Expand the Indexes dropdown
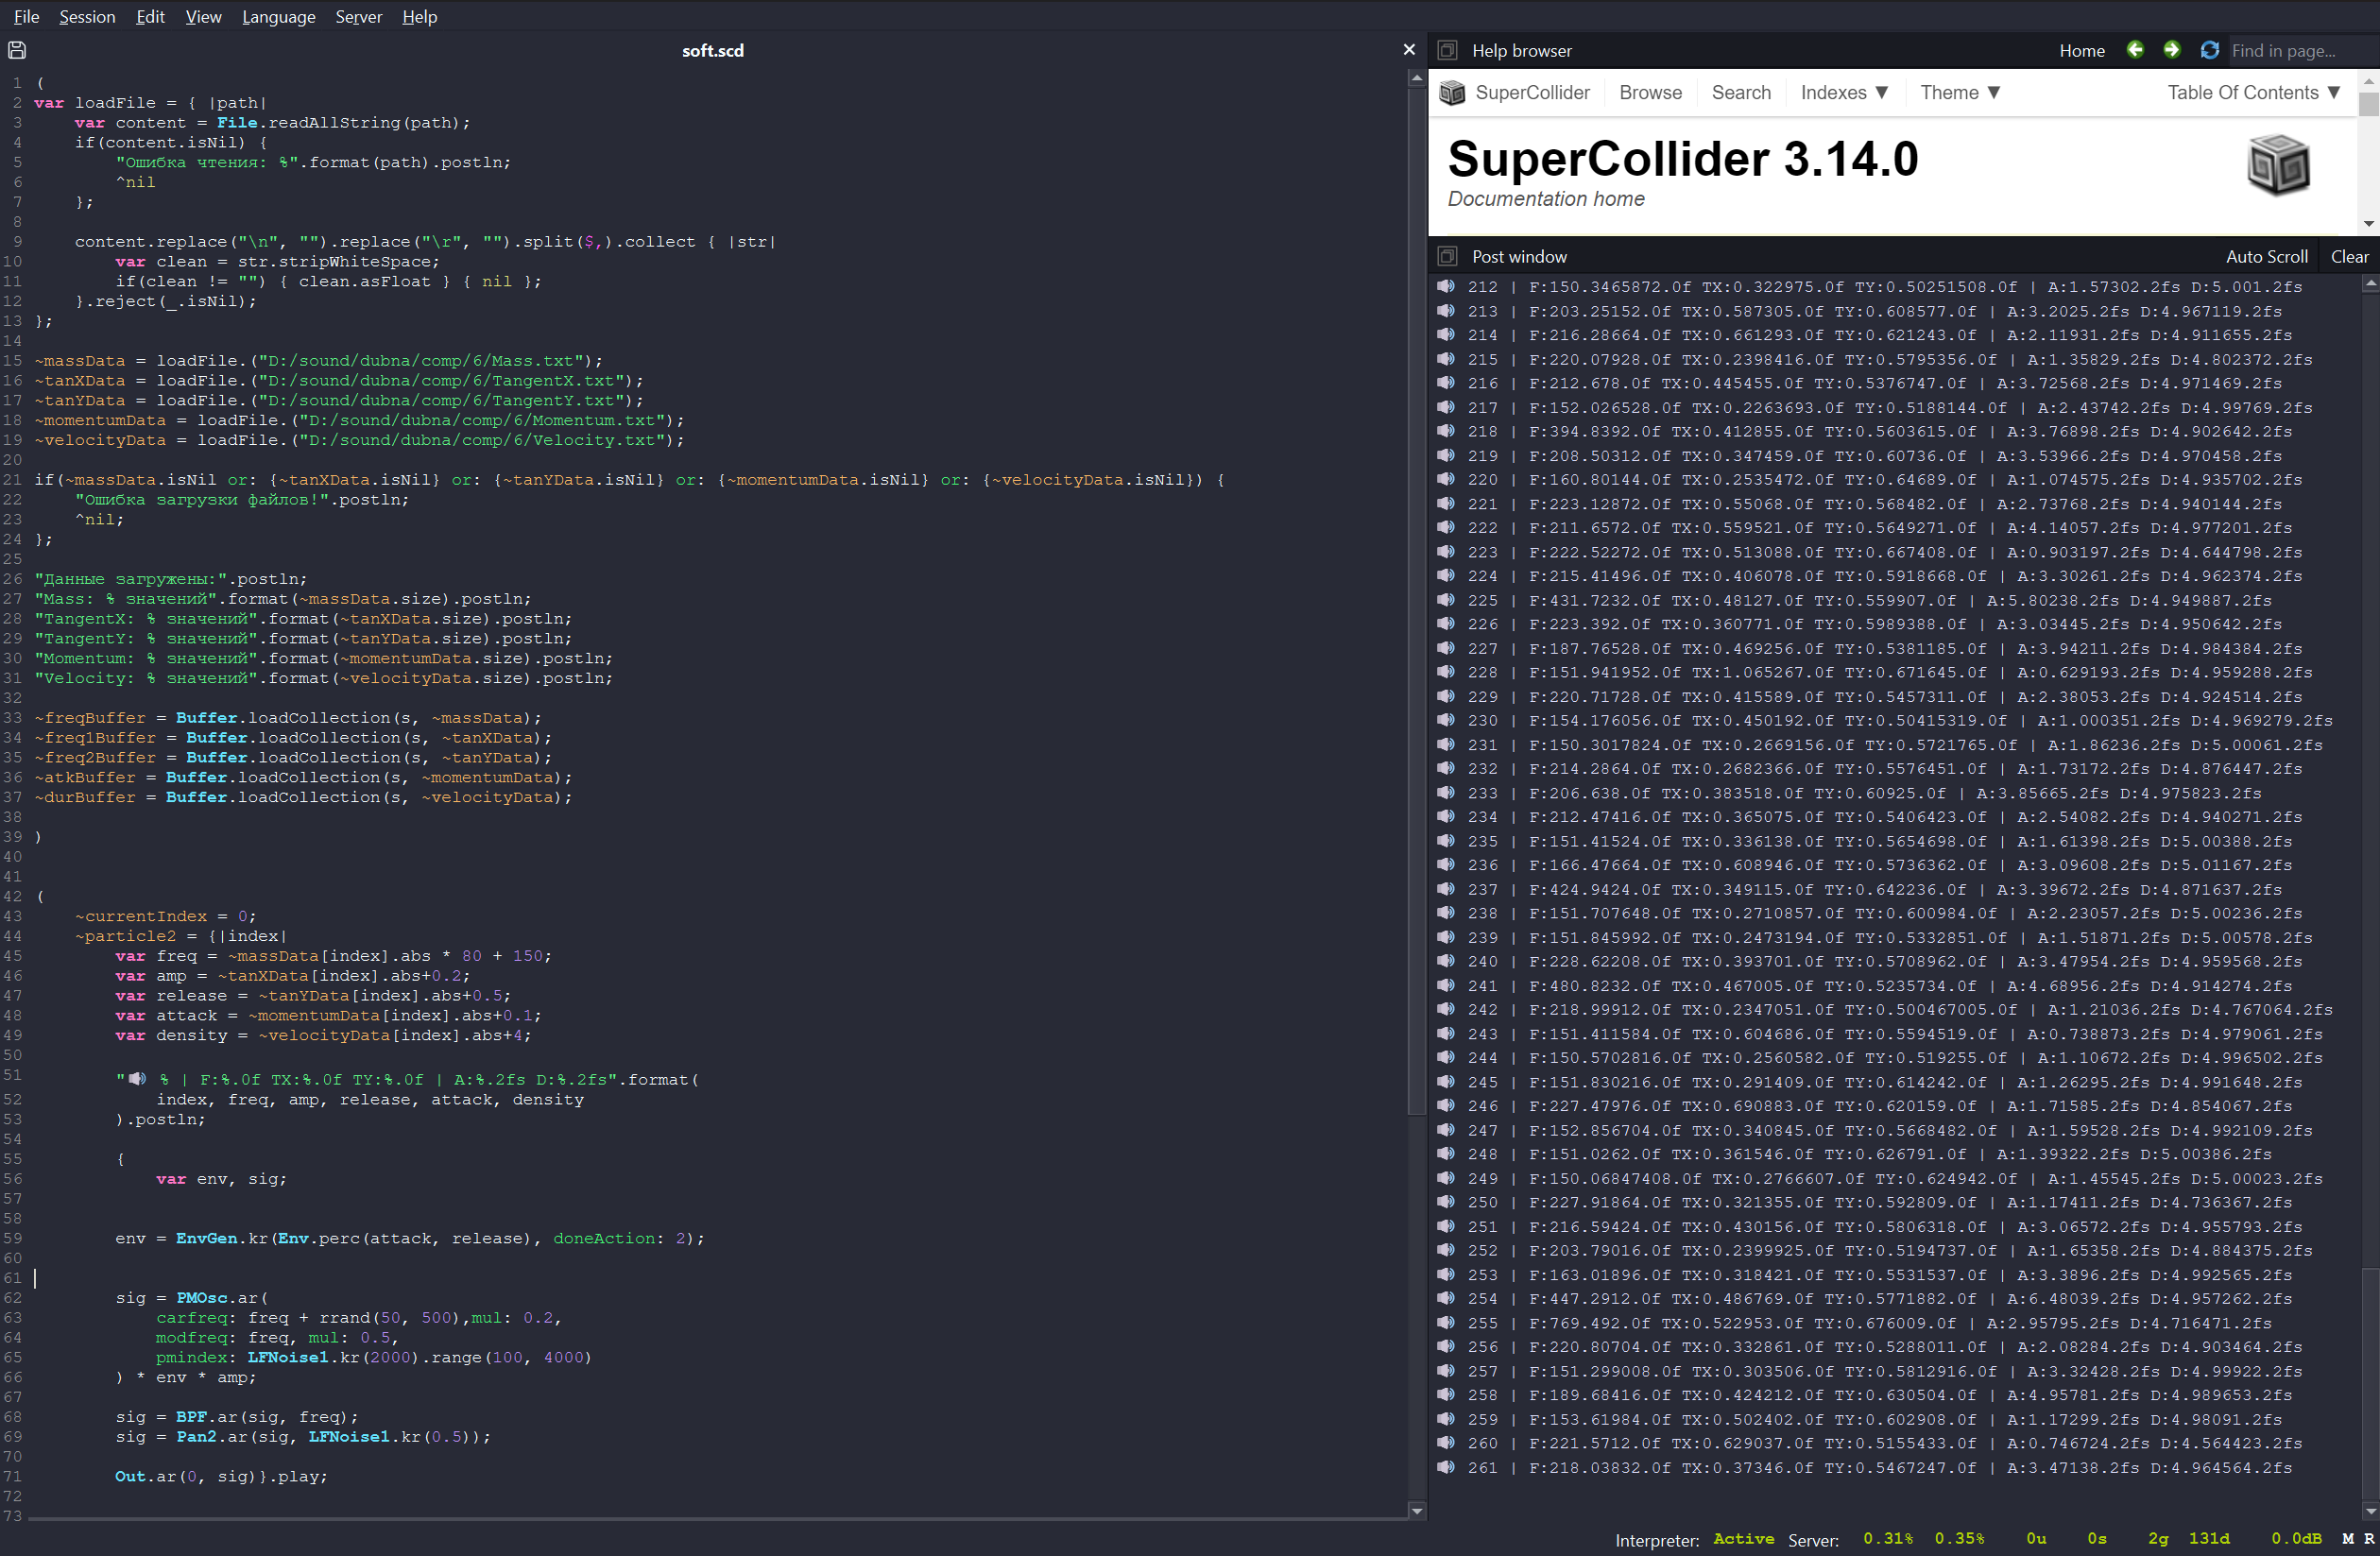 pyautogui.click(x=1844, y=93)
